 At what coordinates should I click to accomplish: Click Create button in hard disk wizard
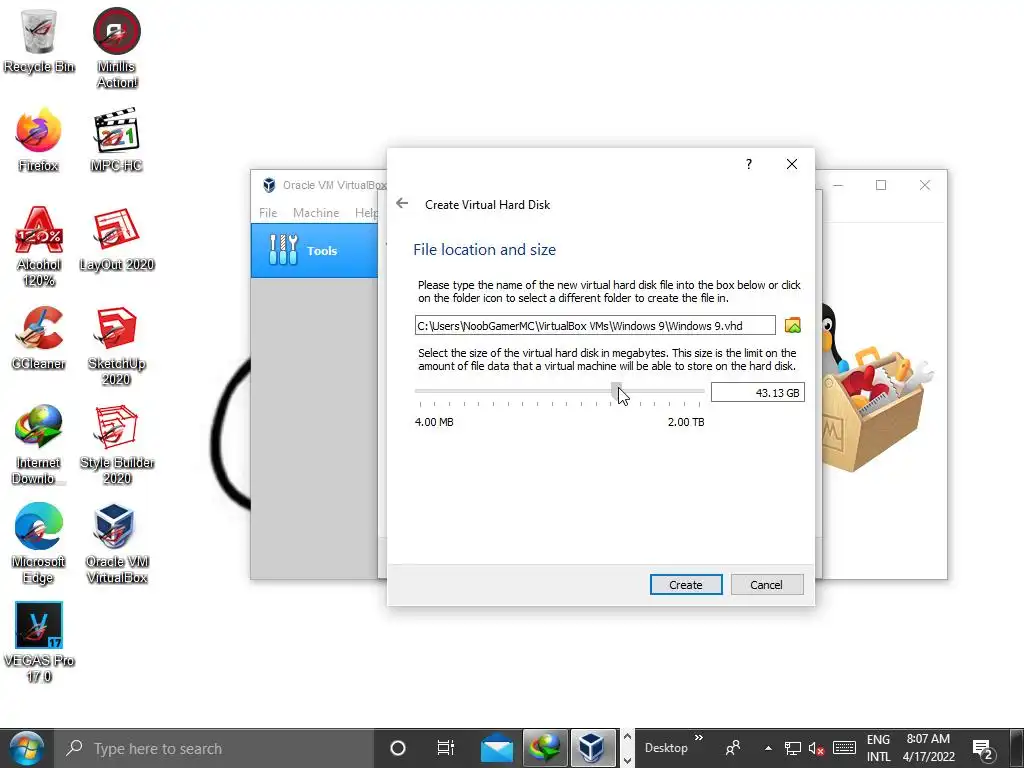click(686, 584)
